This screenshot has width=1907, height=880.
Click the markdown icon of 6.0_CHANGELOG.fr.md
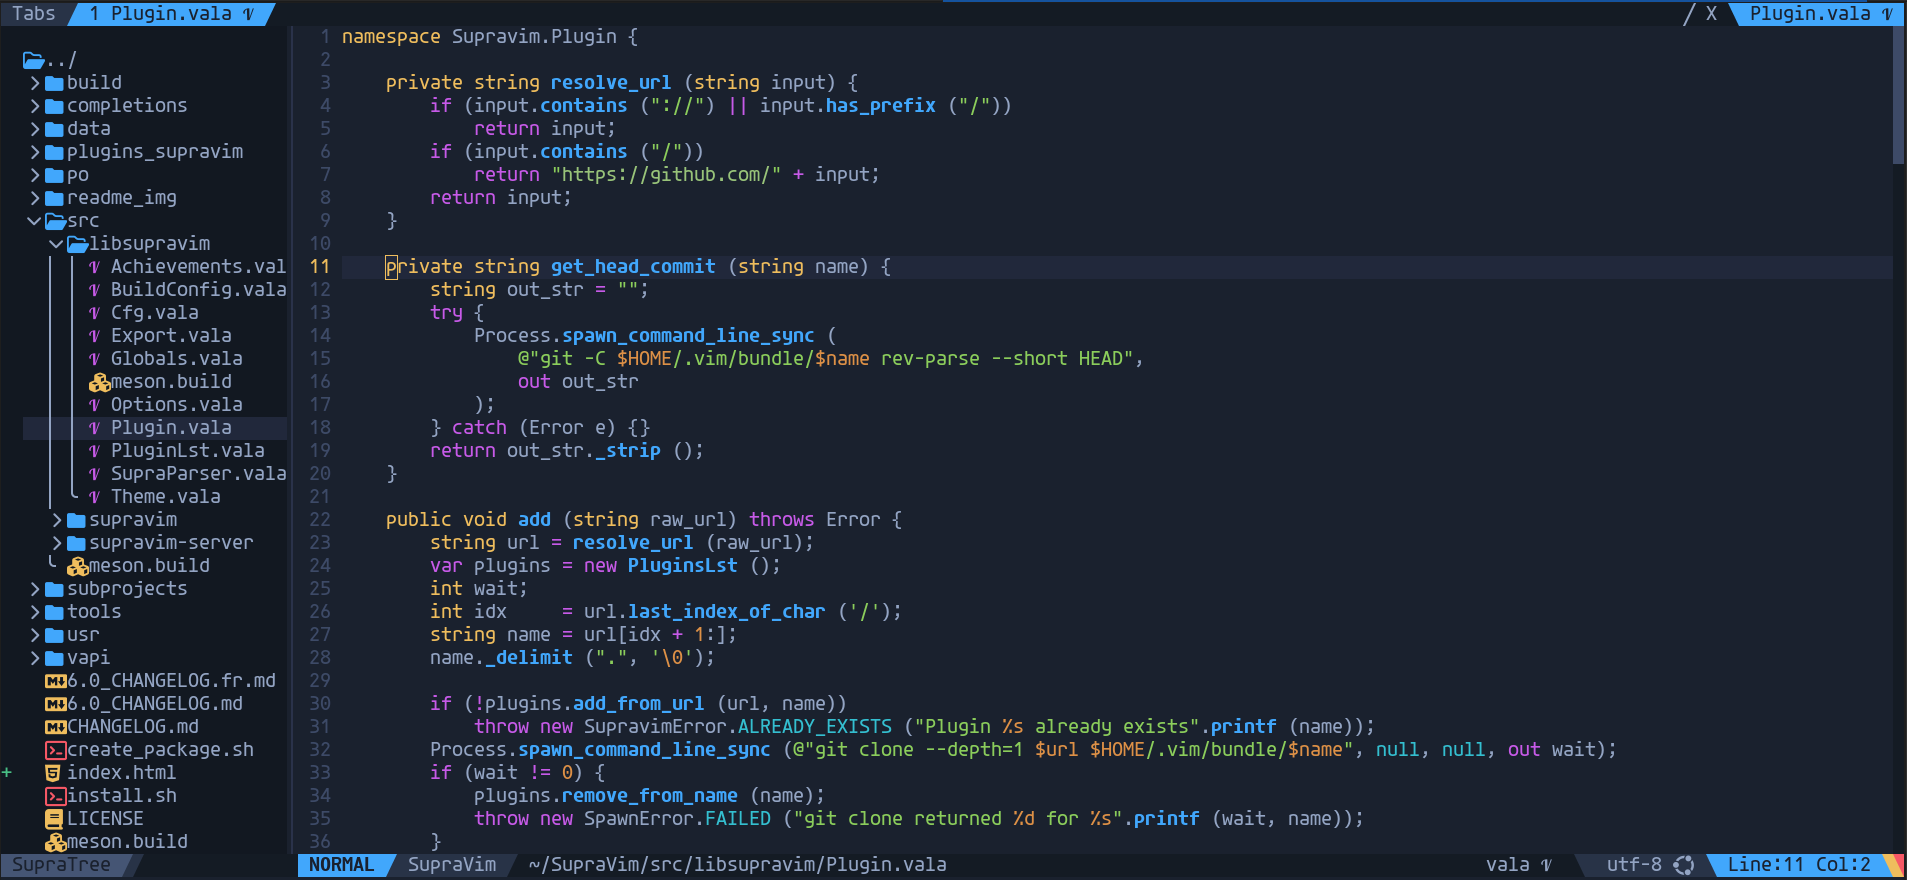56,681
